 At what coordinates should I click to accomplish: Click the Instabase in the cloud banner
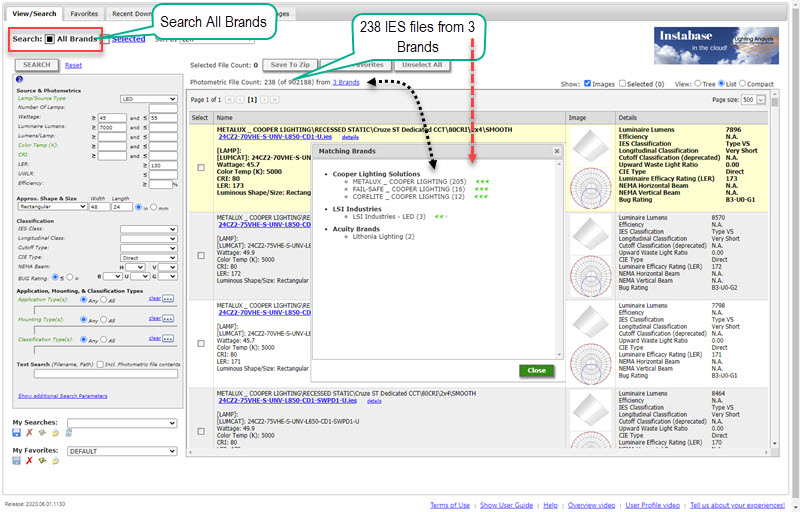[x=716, y=45]
